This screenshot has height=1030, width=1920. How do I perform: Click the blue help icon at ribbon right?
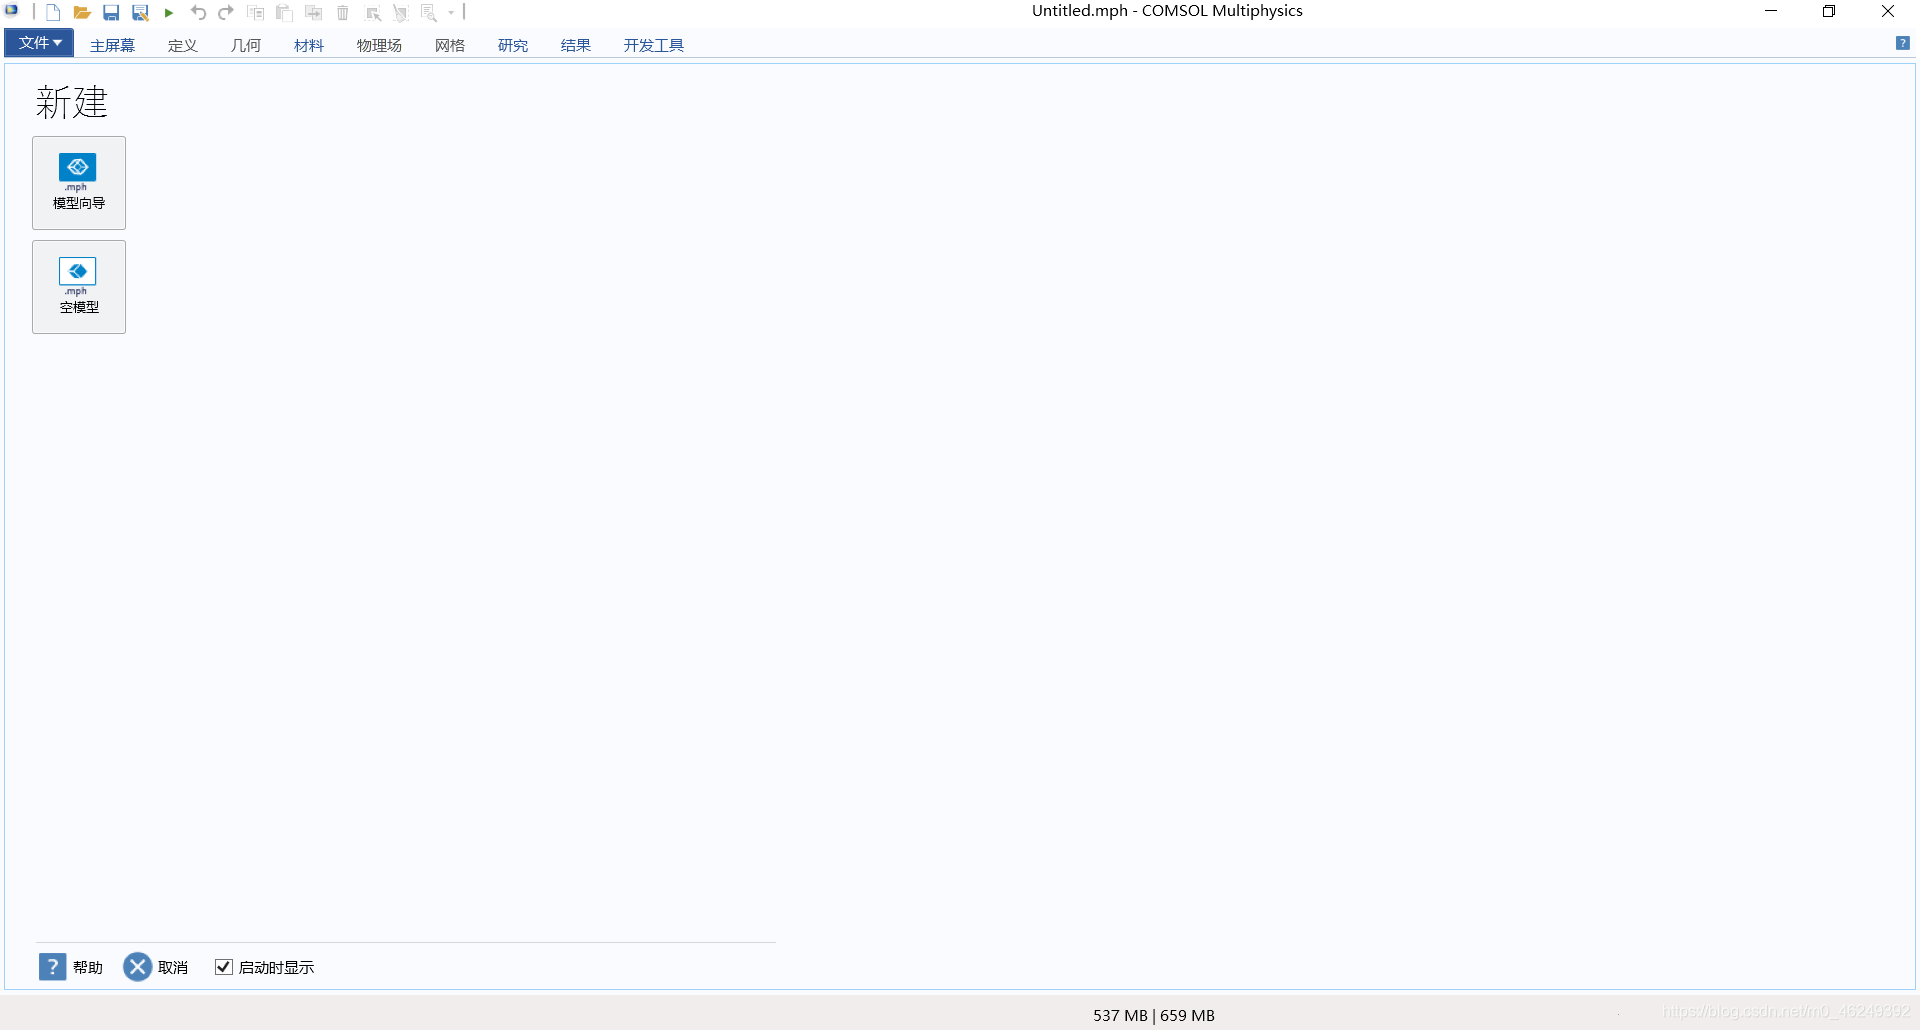click(1902, 43)
